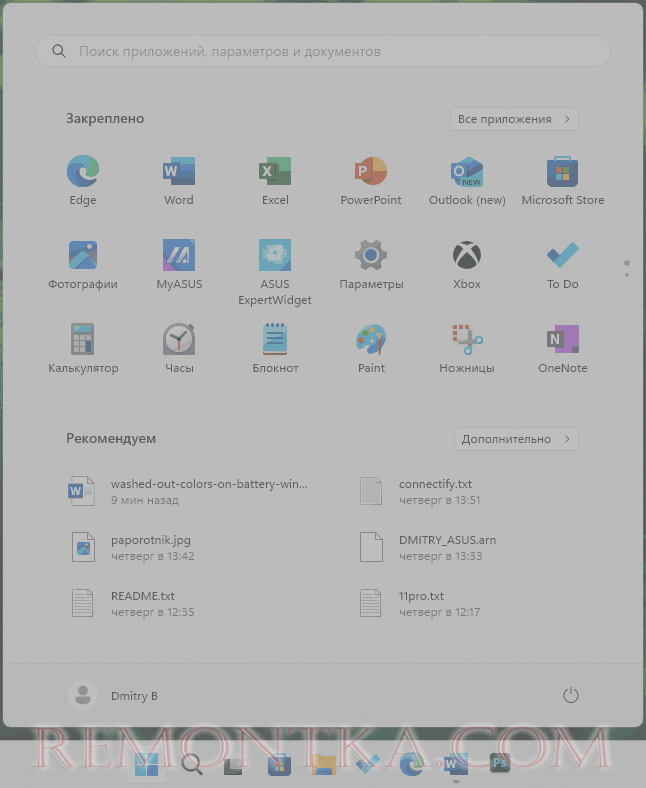
Task: Open the Фотографии app
Action: [x=83, y=265]
